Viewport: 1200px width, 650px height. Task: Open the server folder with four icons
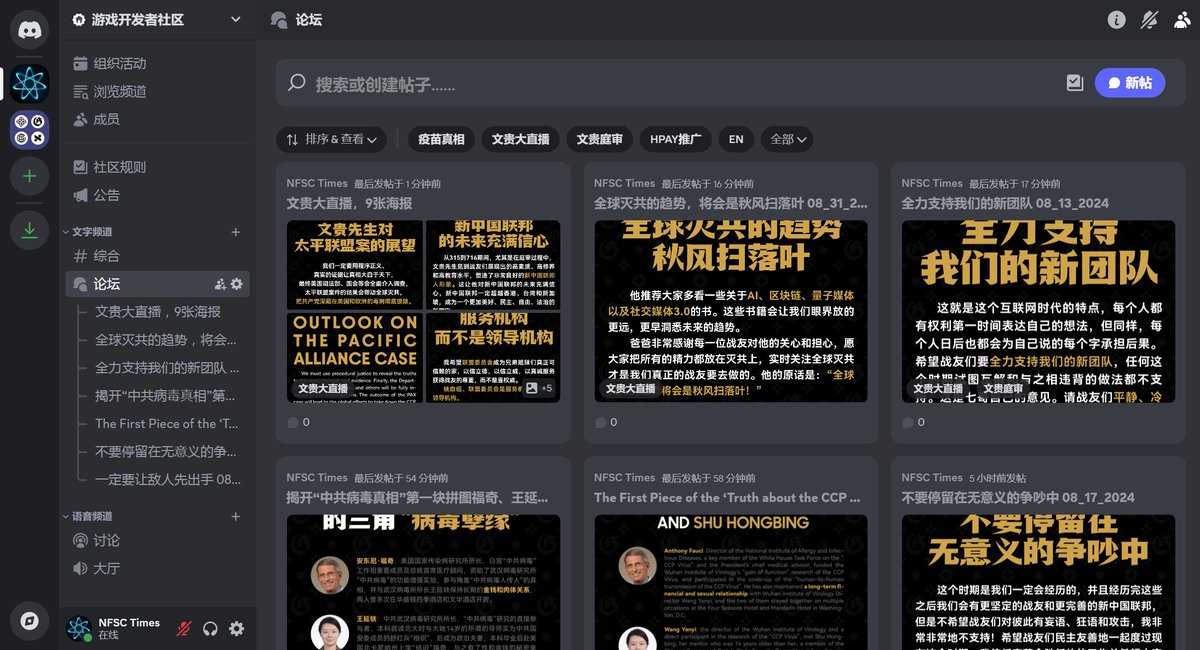point(30,130)
